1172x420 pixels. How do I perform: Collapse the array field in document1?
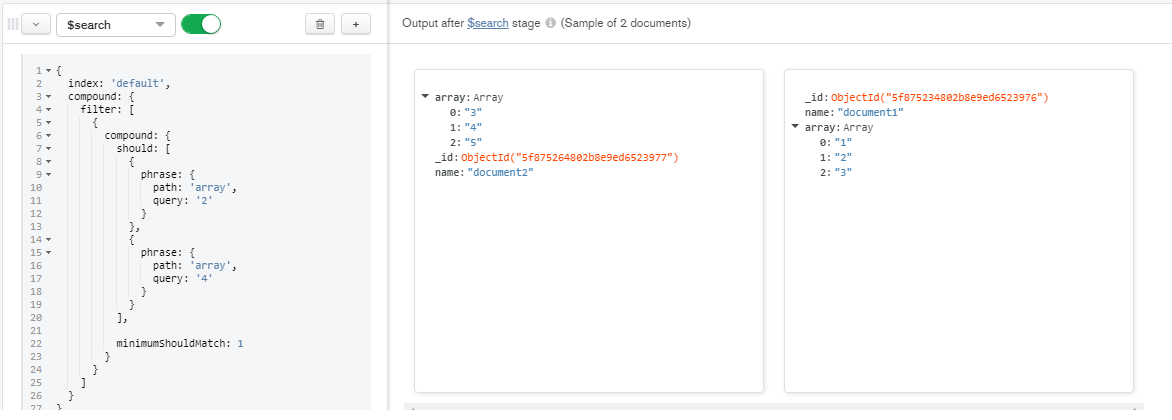click(x=796, y=127)
